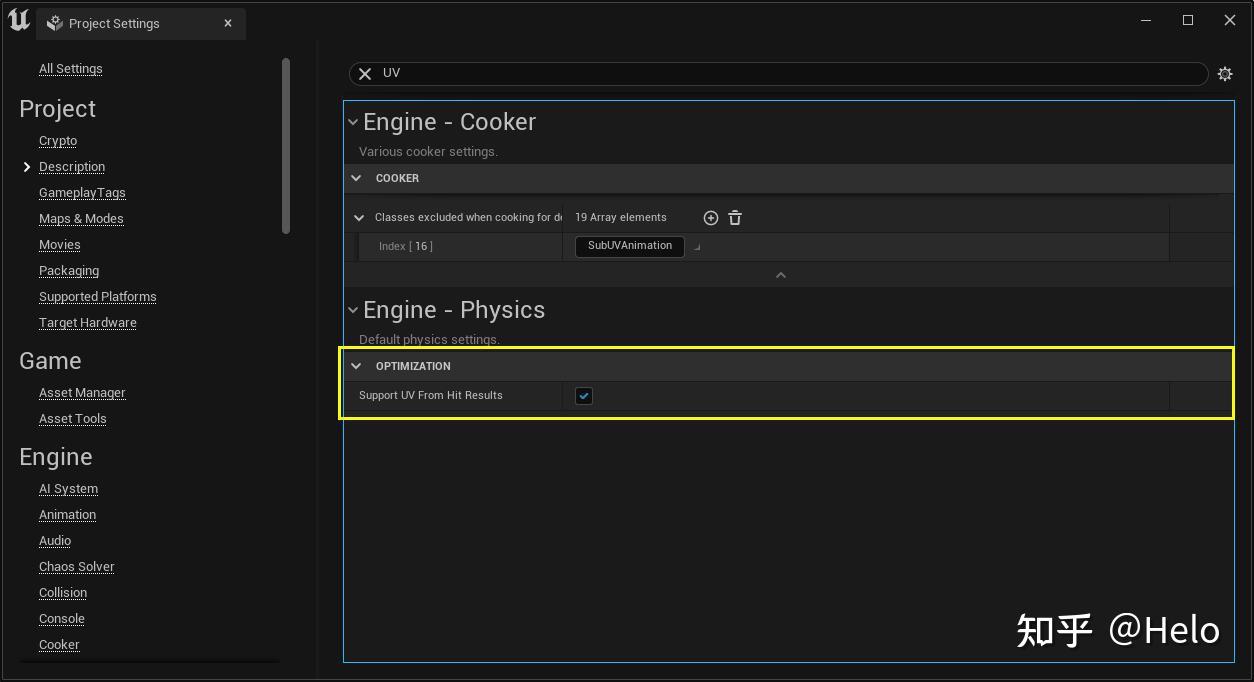The image size is (1254, 682).
Task: Collapse the Engine - Physics category
Action: (x=352, y=310)
